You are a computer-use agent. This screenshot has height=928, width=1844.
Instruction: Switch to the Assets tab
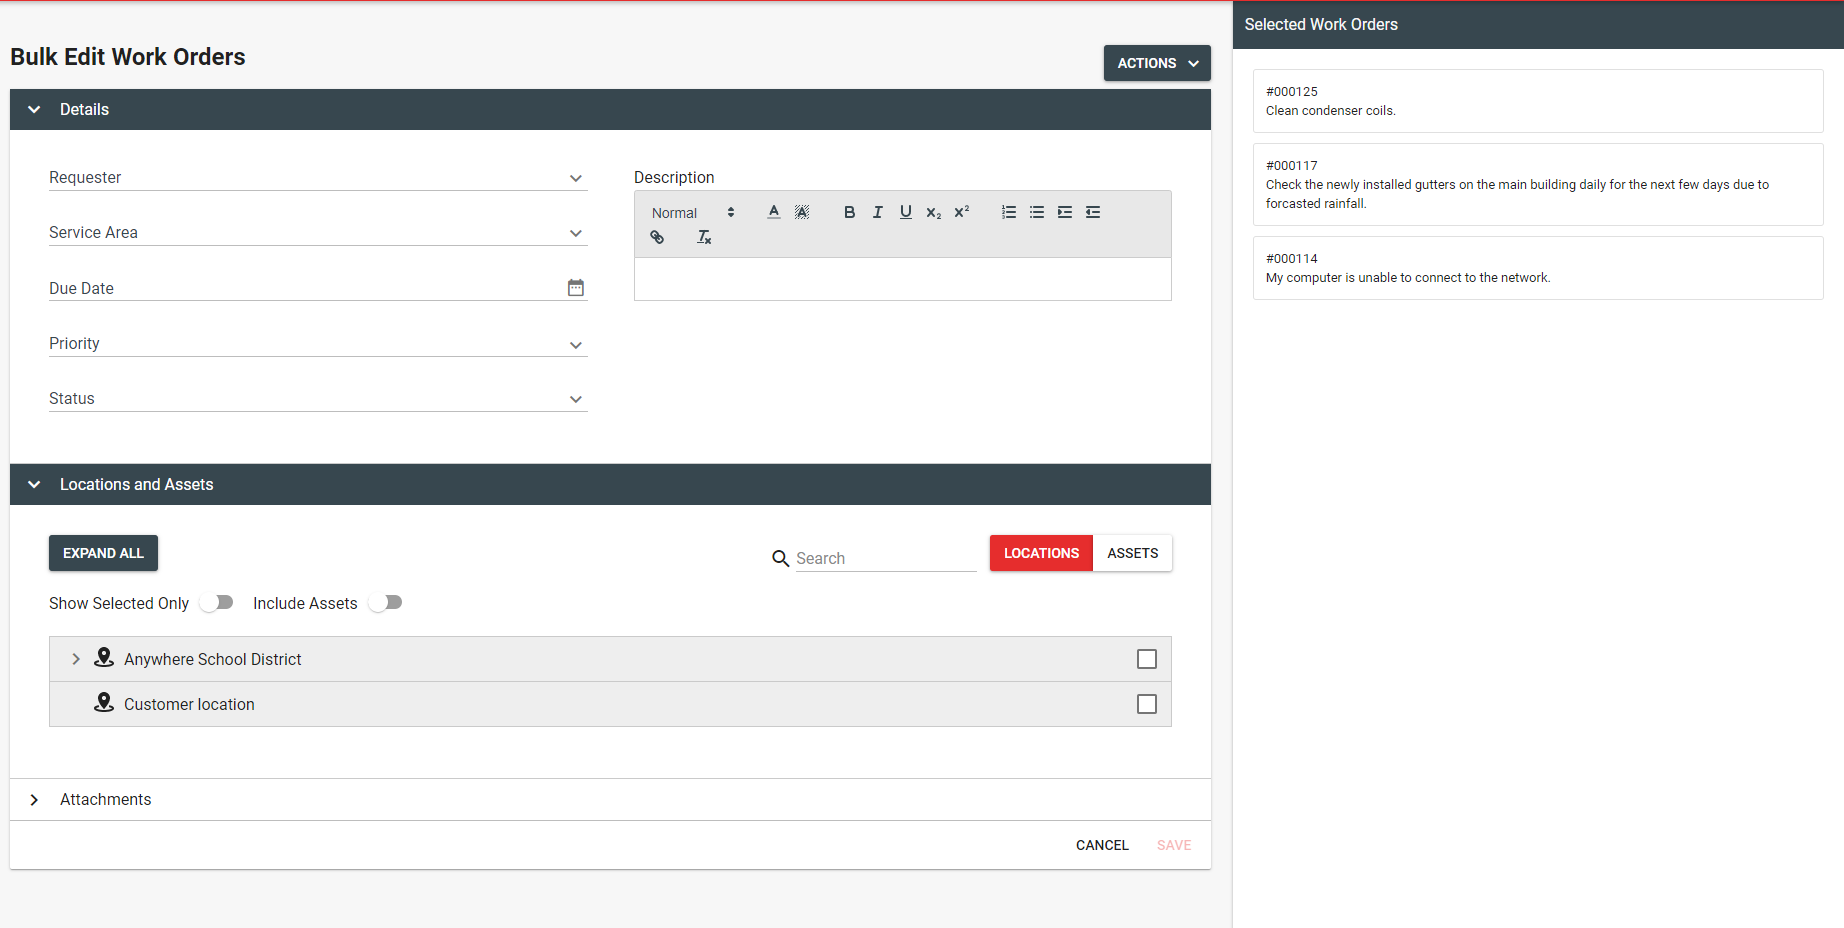(1132, 552)
